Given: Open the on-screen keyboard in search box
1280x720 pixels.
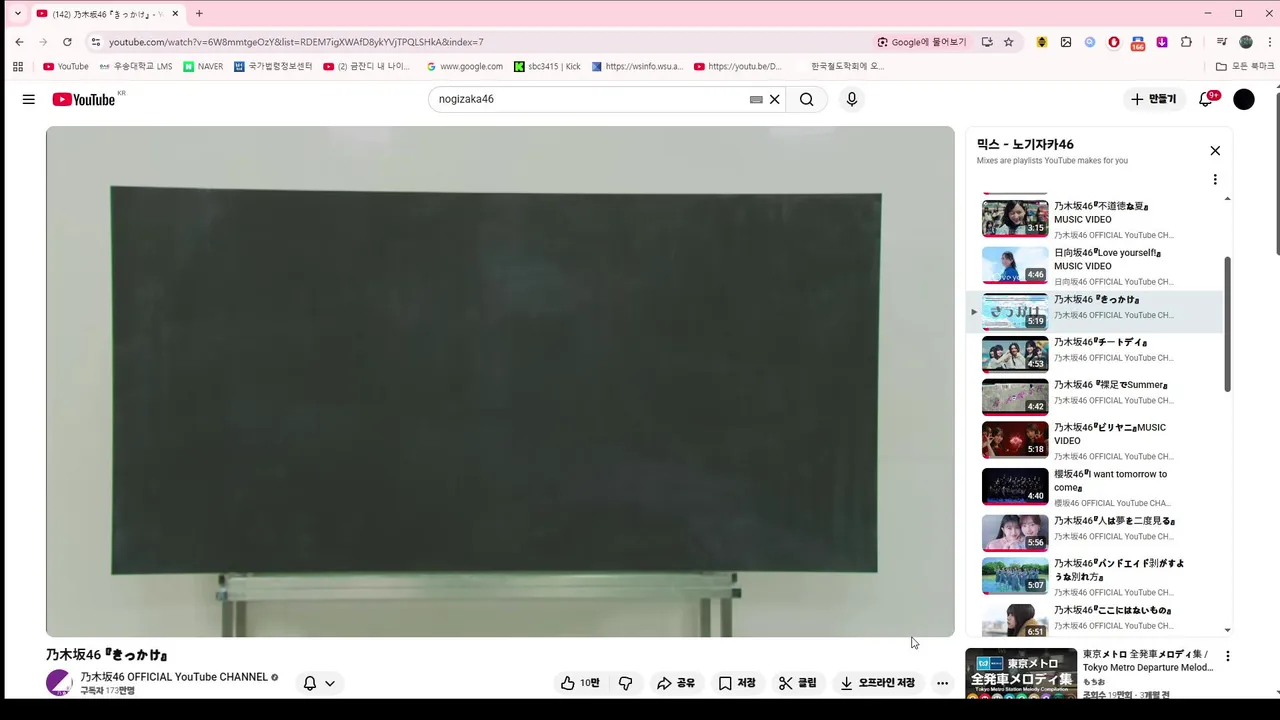Looking at the screenshot, I should click(756, 99).
